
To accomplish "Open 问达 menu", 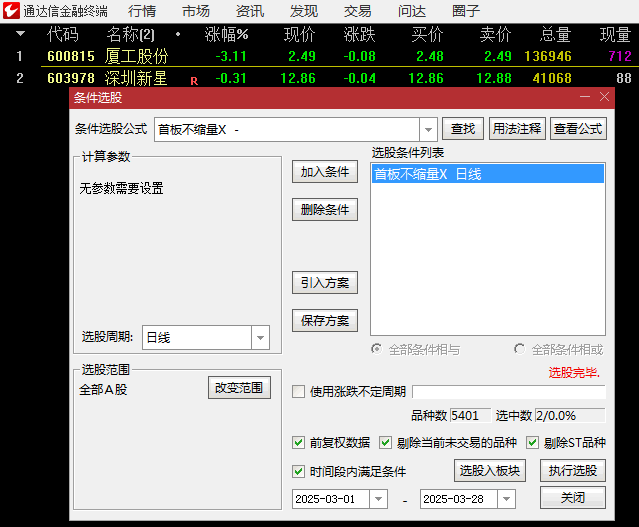I will point(412,11).
